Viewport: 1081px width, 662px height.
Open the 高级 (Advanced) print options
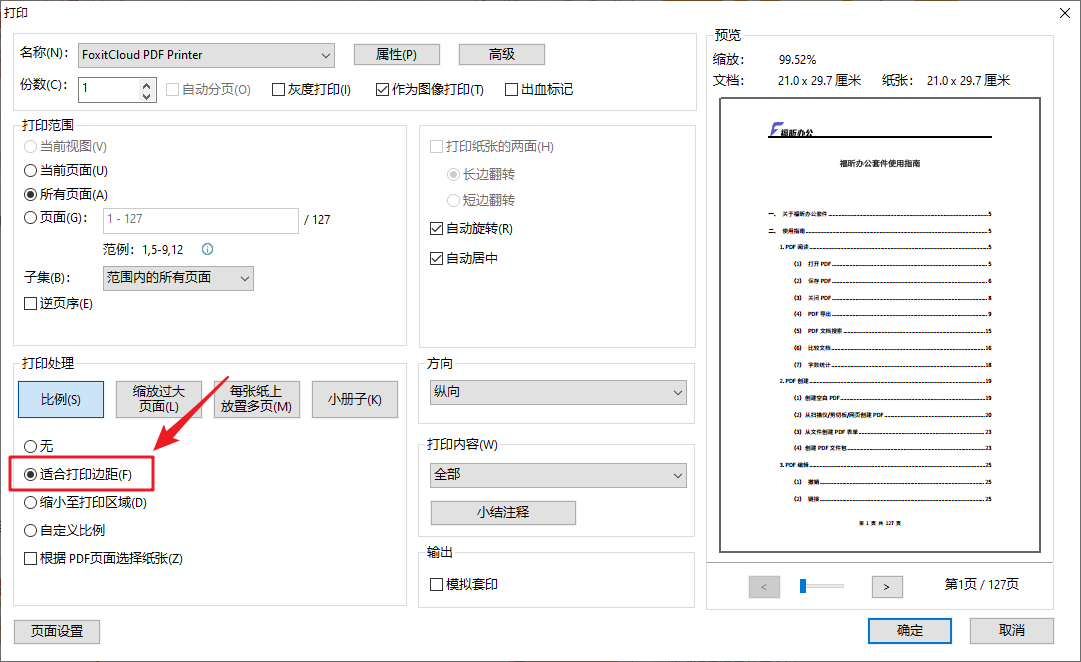coord(501,54)
